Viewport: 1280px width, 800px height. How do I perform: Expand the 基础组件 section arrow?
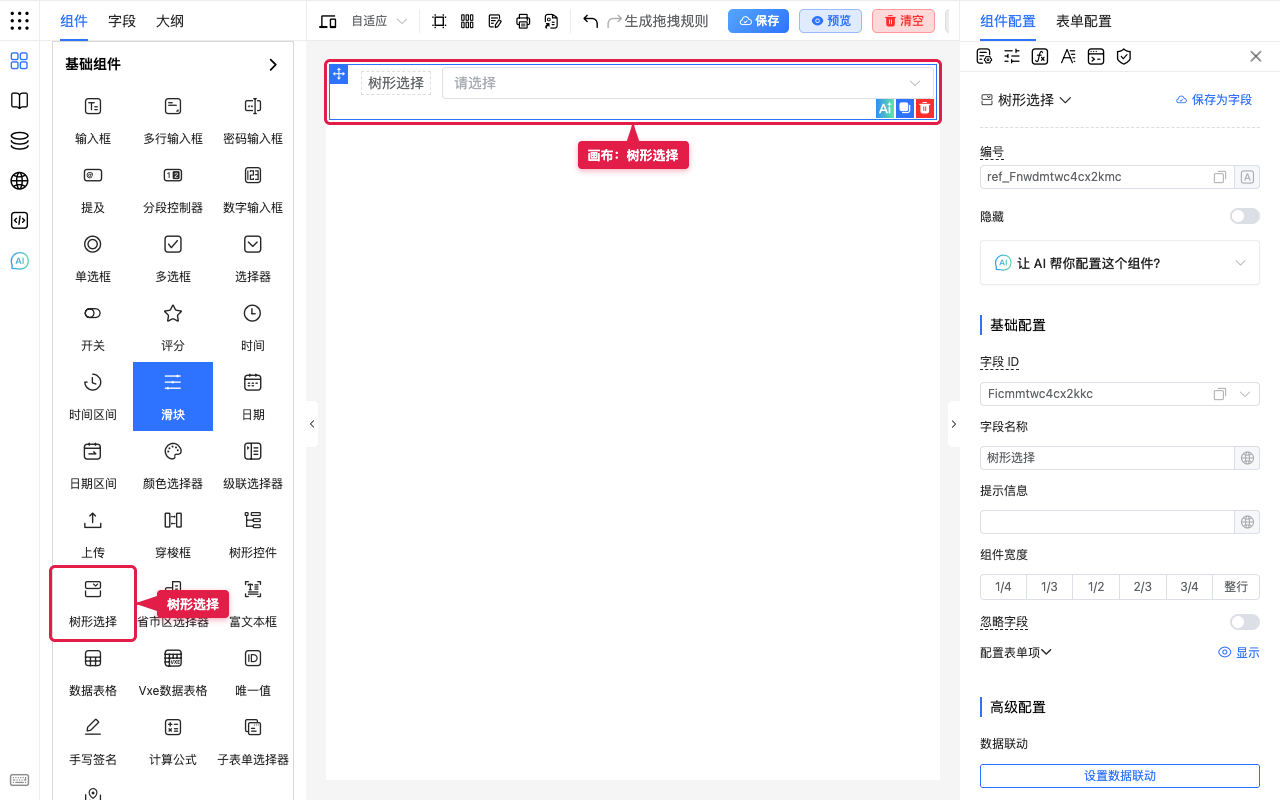tap(273, 64)
